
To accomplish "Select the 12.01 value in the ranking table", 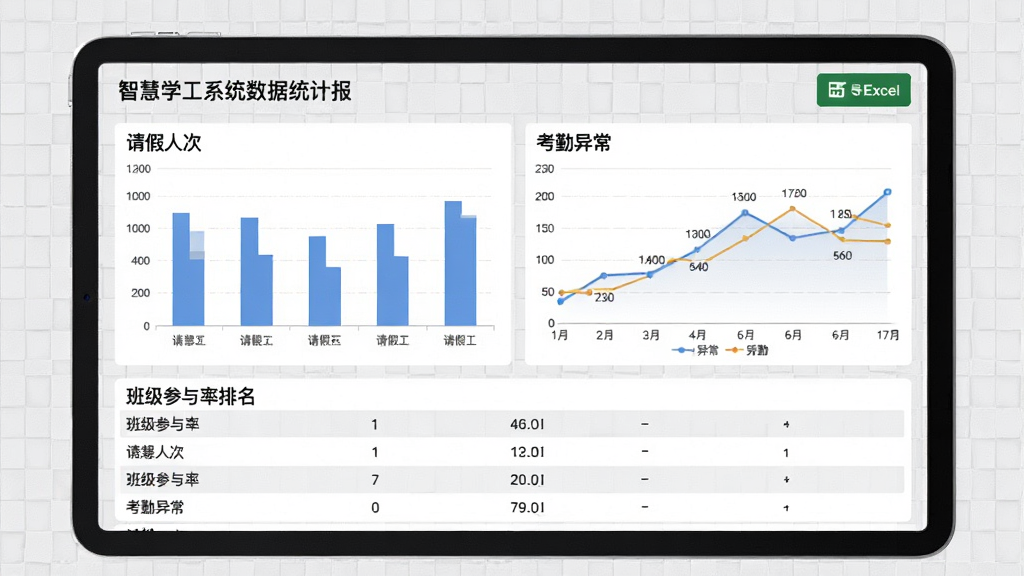I will pyautogui.click(x=527, y=452).
